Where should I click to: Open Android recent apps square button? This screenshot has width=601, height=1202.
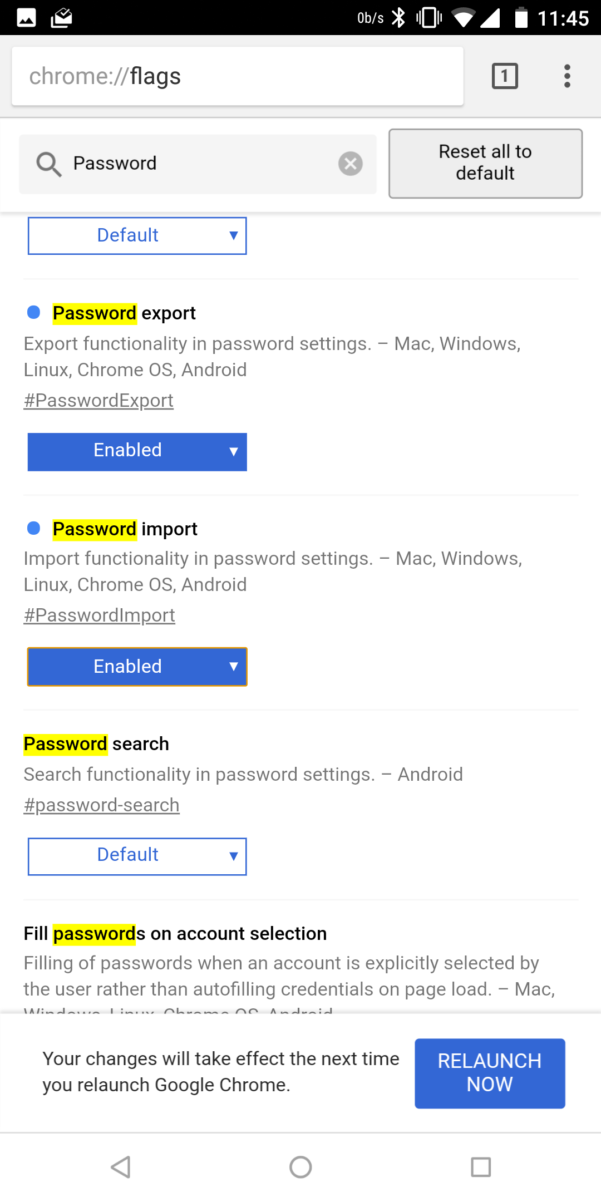pyautogui.click(x=481, y=1166)
